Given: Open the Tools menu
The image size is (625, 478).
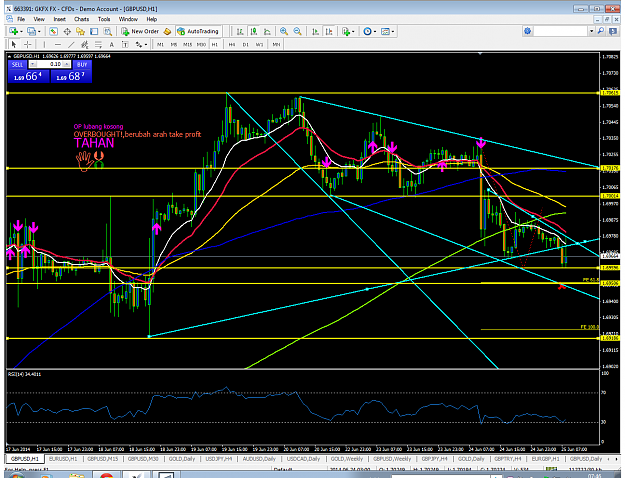Looking at the screenshot, I should (104, 19).
